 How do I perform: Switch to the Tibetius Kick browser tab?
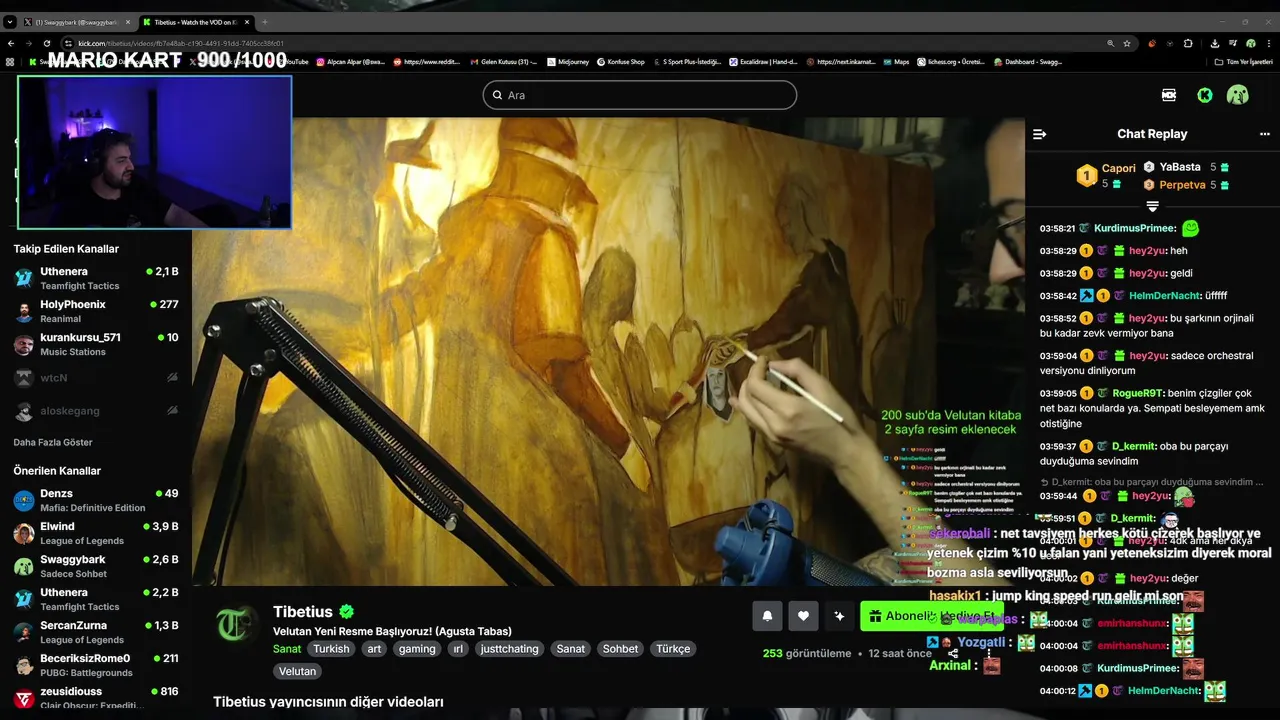[x=196, y=22]
